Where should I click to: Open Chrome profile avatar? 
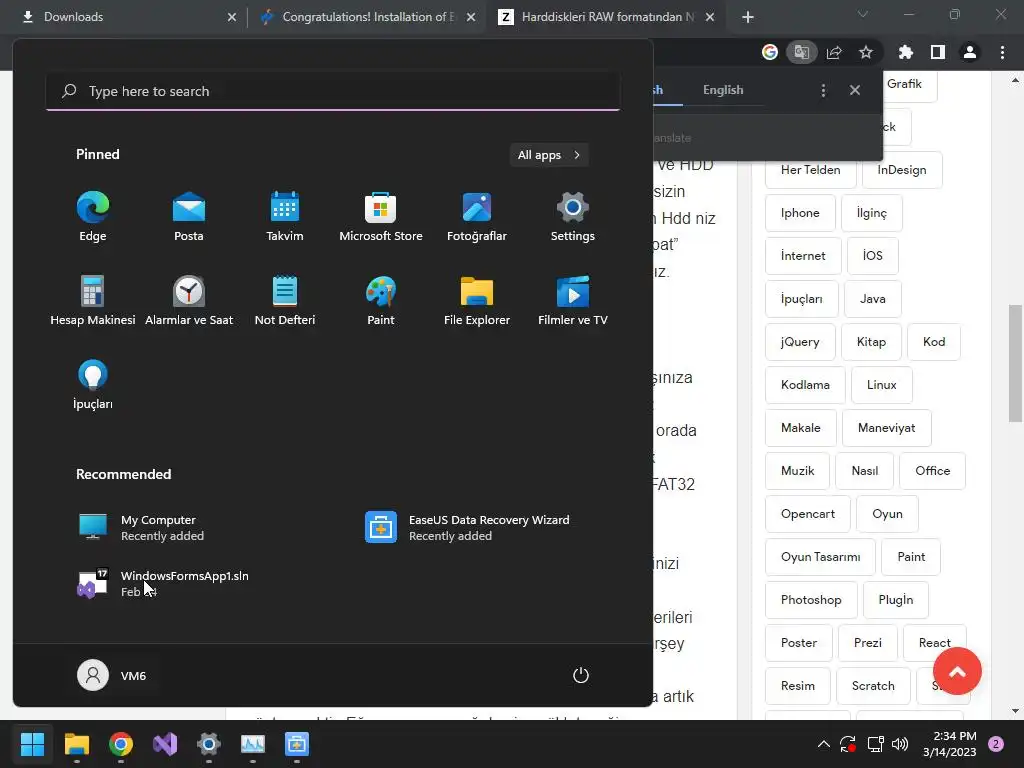coord(970,52)
